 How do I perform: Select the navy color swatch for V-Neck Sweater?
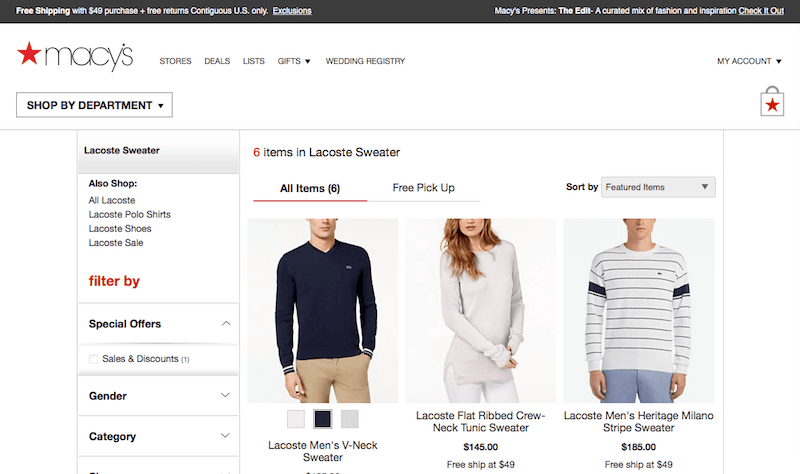click(x=322, y=419)
